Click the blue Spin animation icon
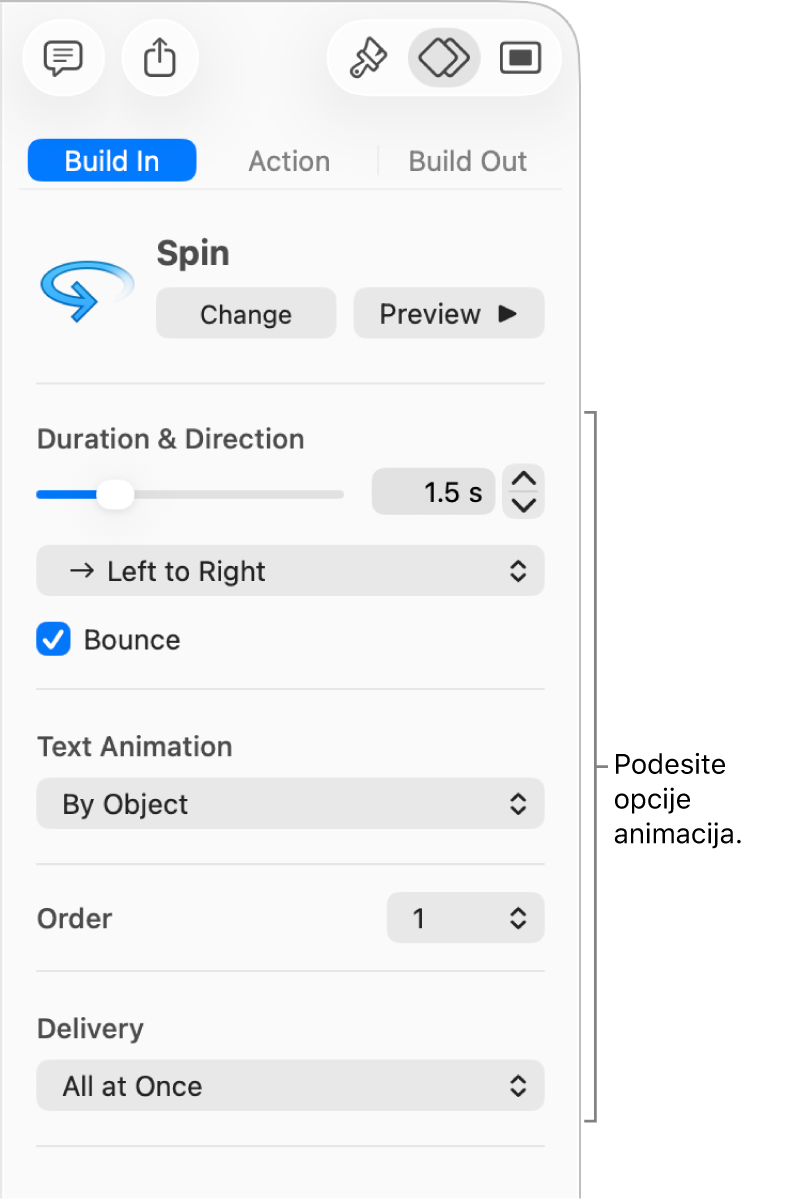 click(x=86, y=290)
